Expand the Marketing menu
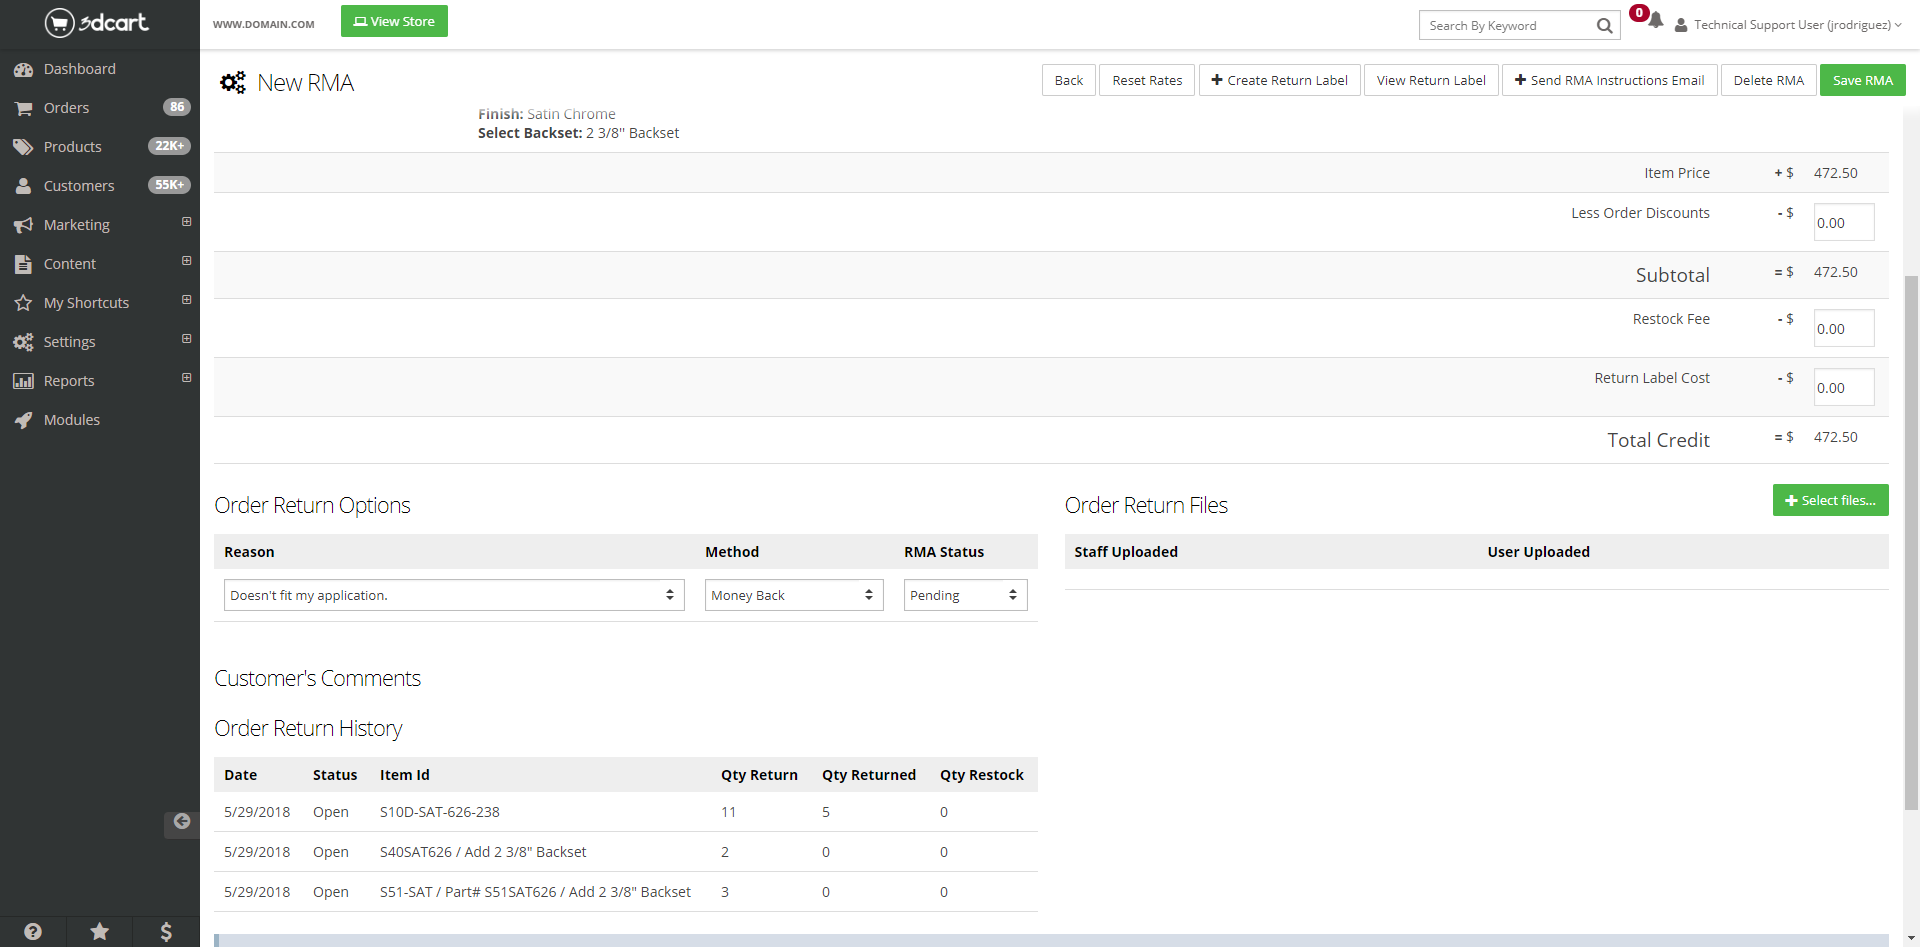Screen dimensions: 1920x947 click(x=186, y=222)
